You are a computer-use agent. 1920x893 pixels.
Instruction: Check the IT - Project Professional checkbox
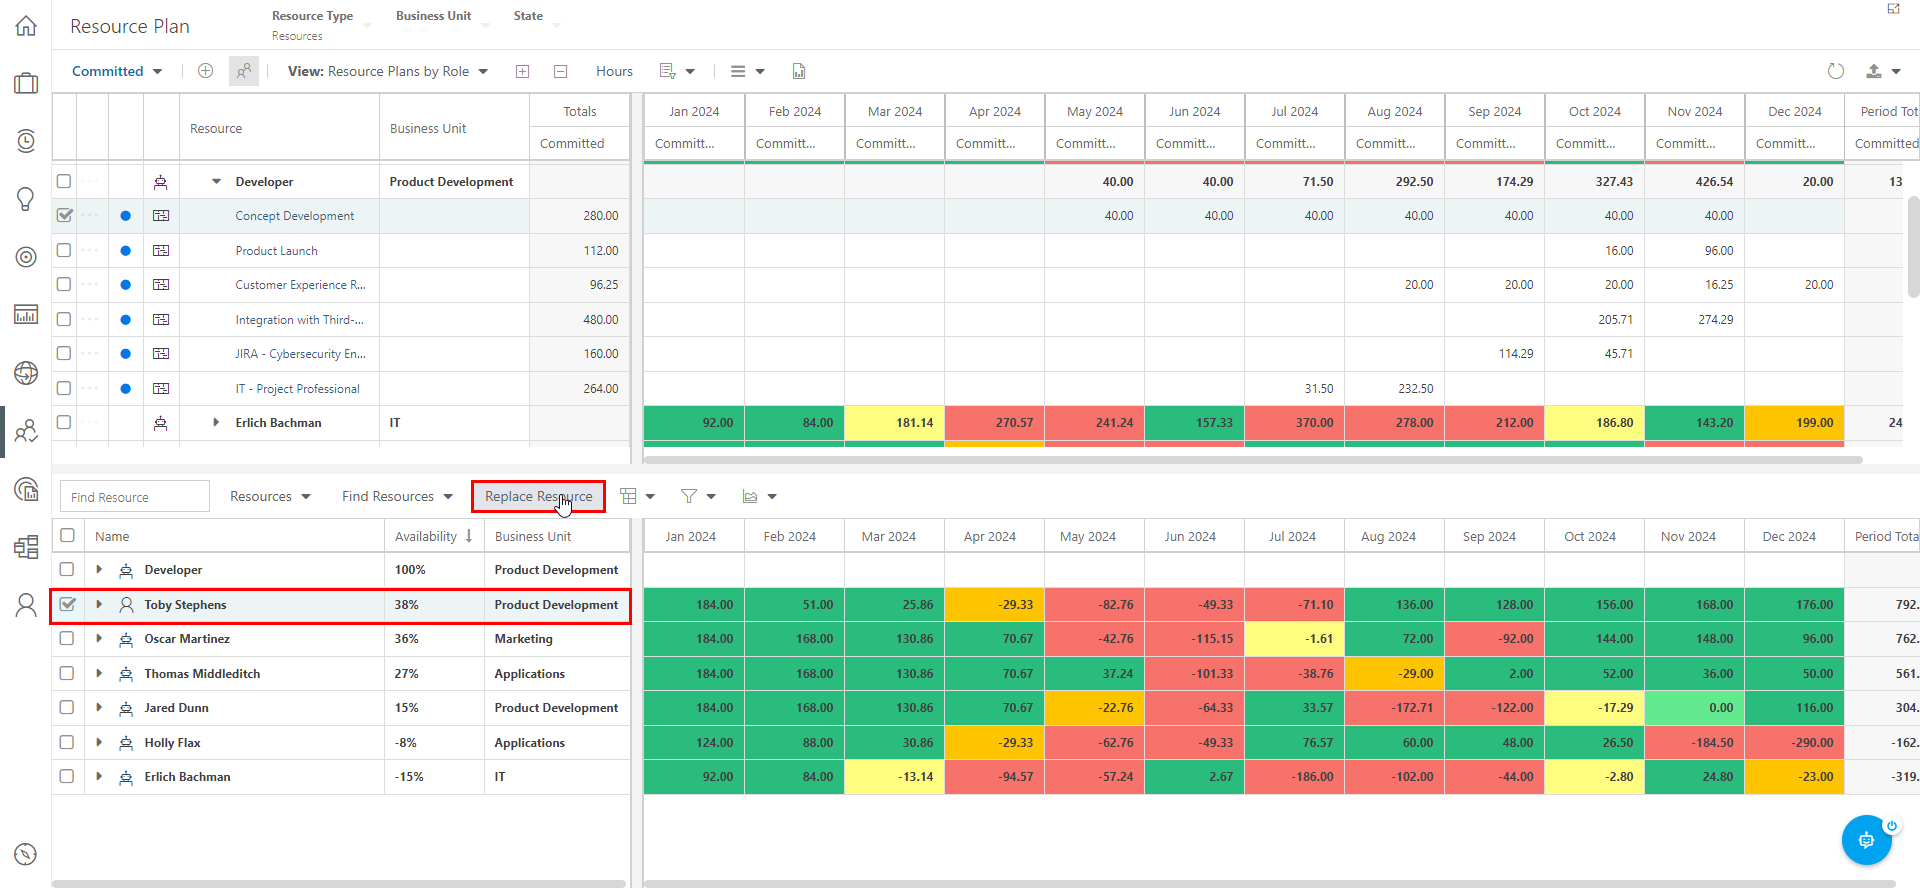(x=64, y=388)
